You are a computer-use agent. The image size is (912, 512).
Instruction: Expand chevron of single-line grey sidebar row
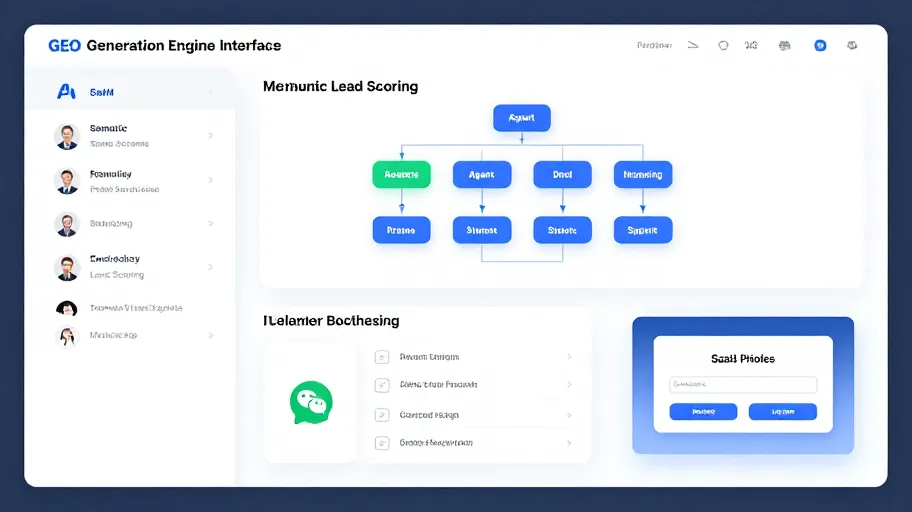pyautogui.click(x=211, y=223)
